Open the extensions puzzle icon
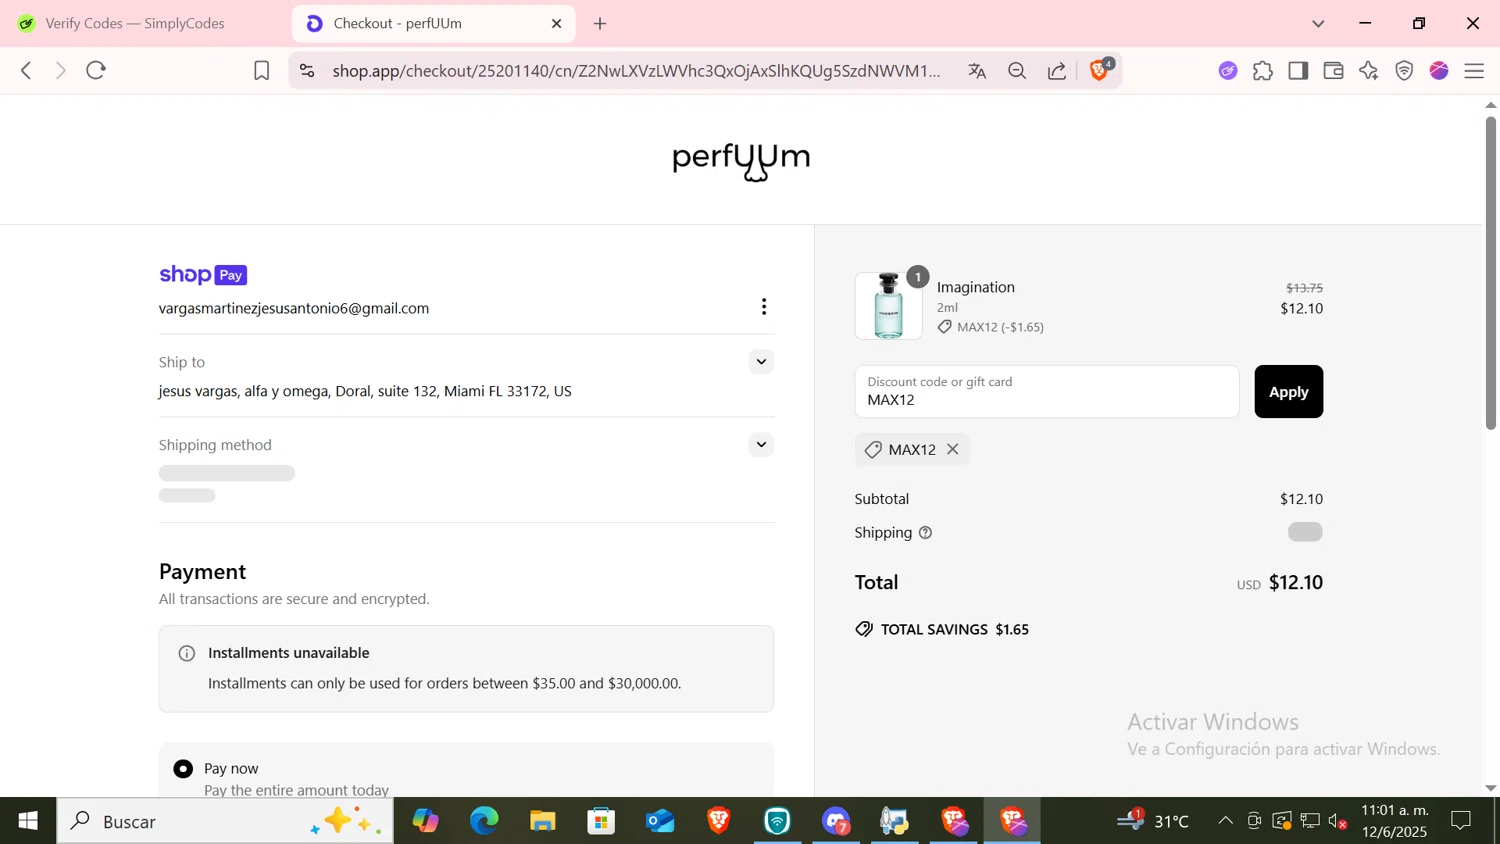Image resolution: width=1500 pixels, height=844 pixels. point(1263,71)
